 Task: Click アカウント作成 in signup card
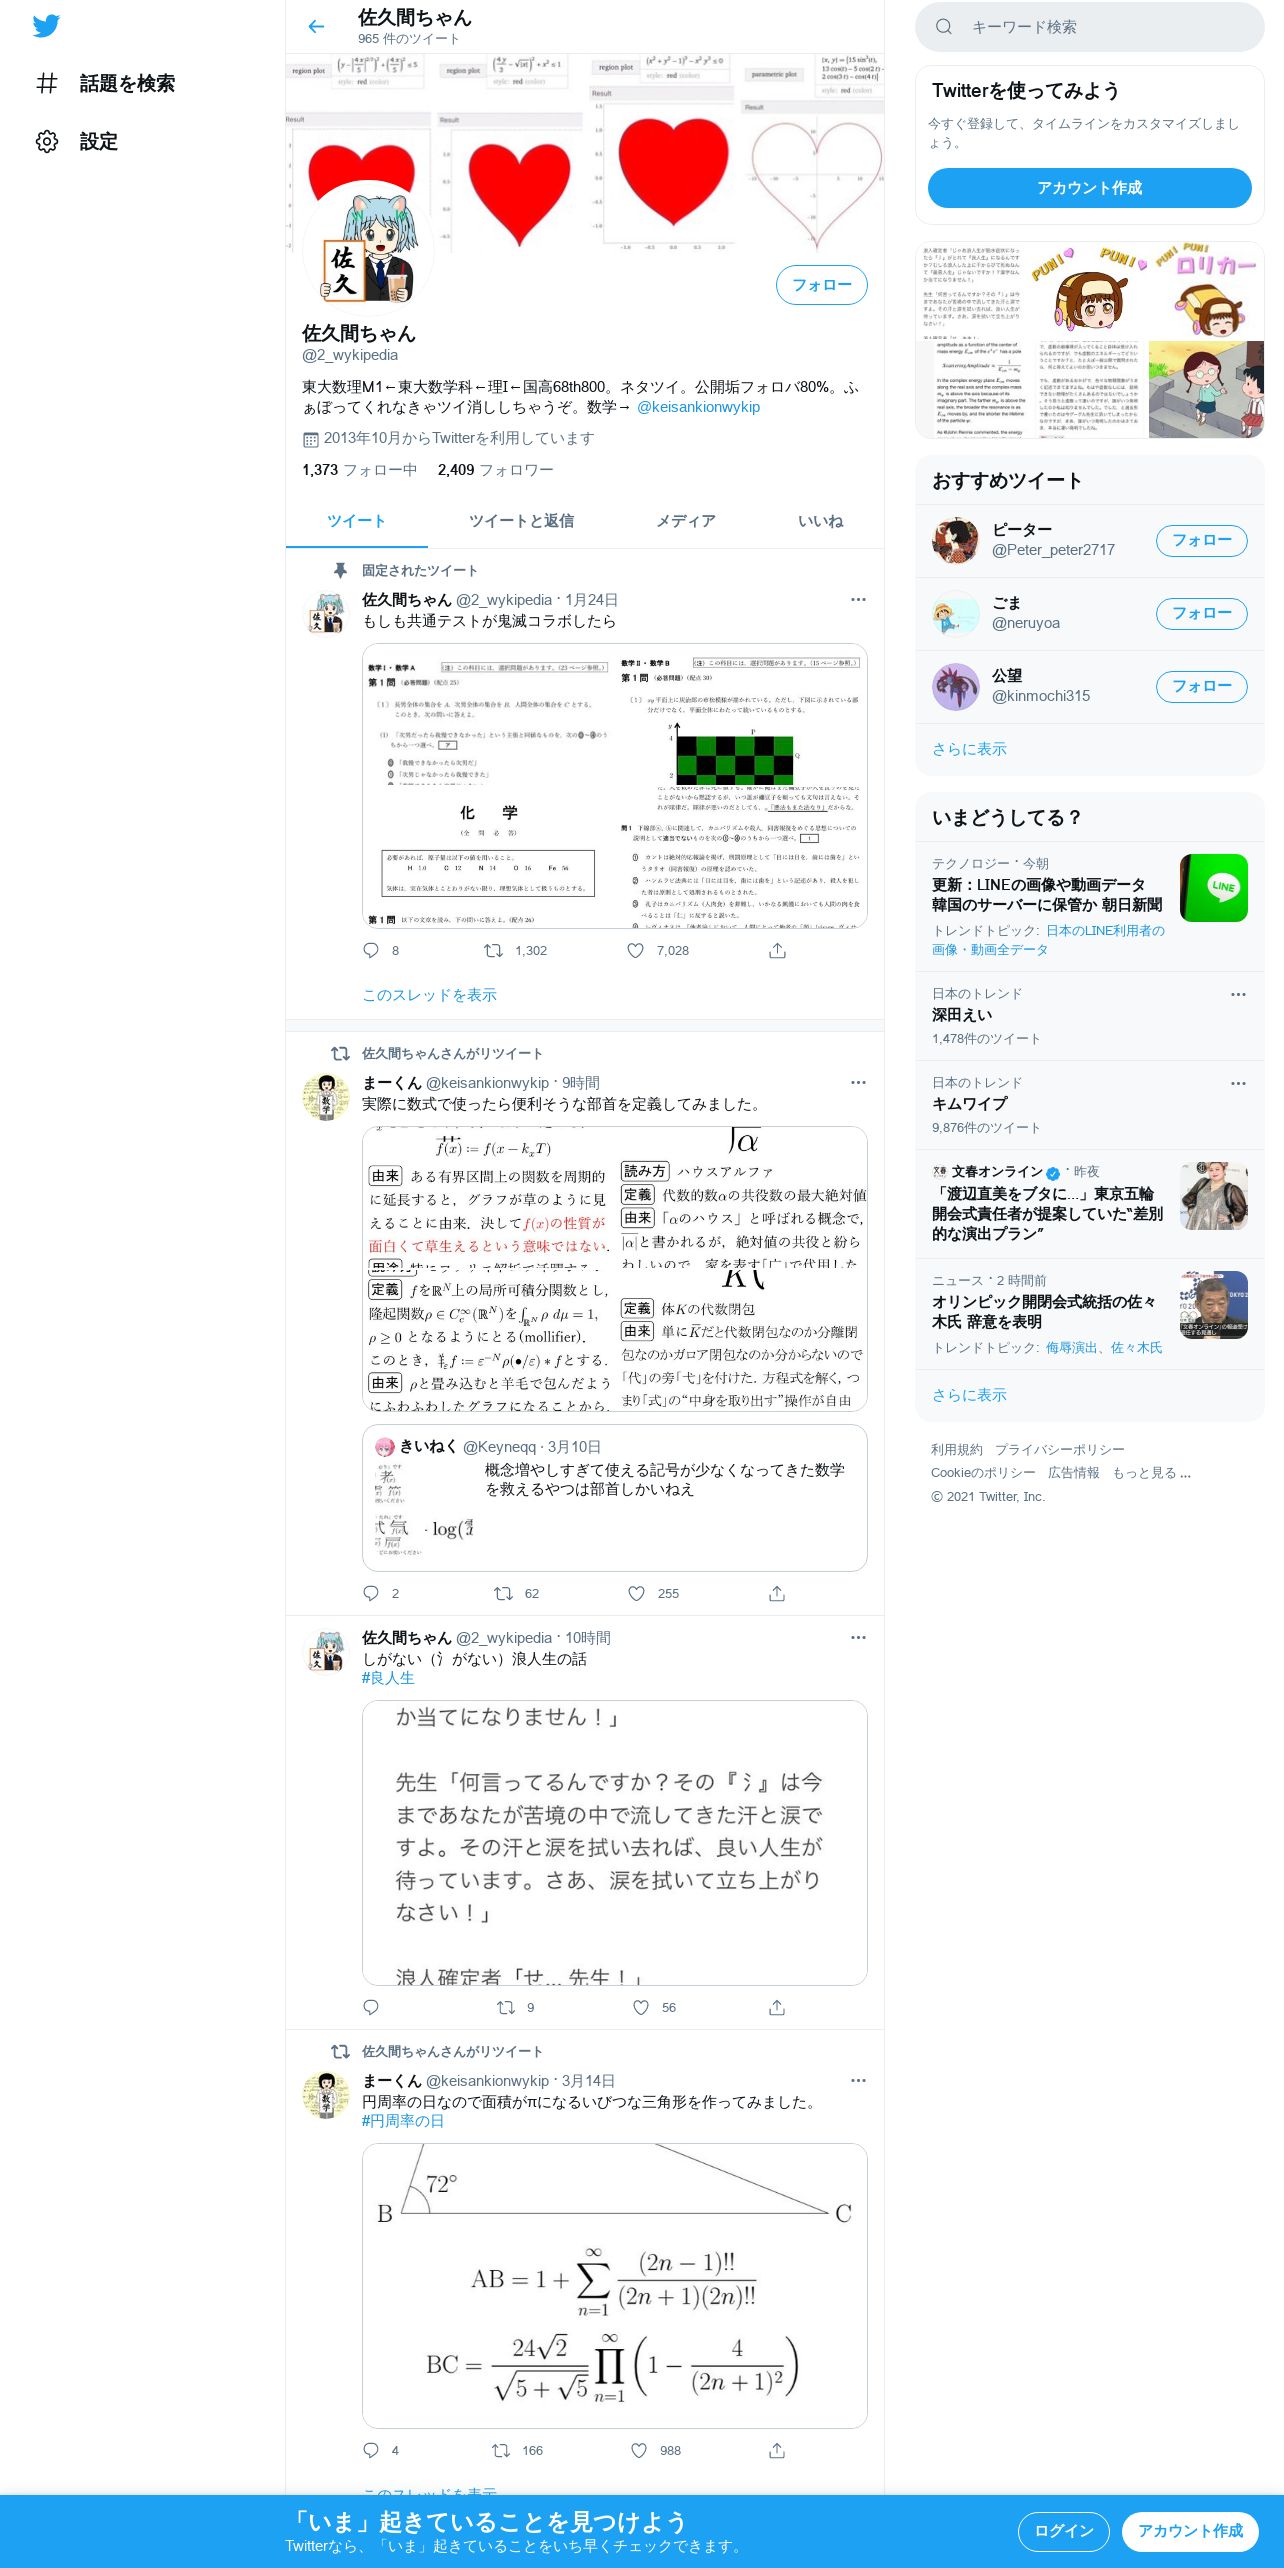tap(1090, 188)
